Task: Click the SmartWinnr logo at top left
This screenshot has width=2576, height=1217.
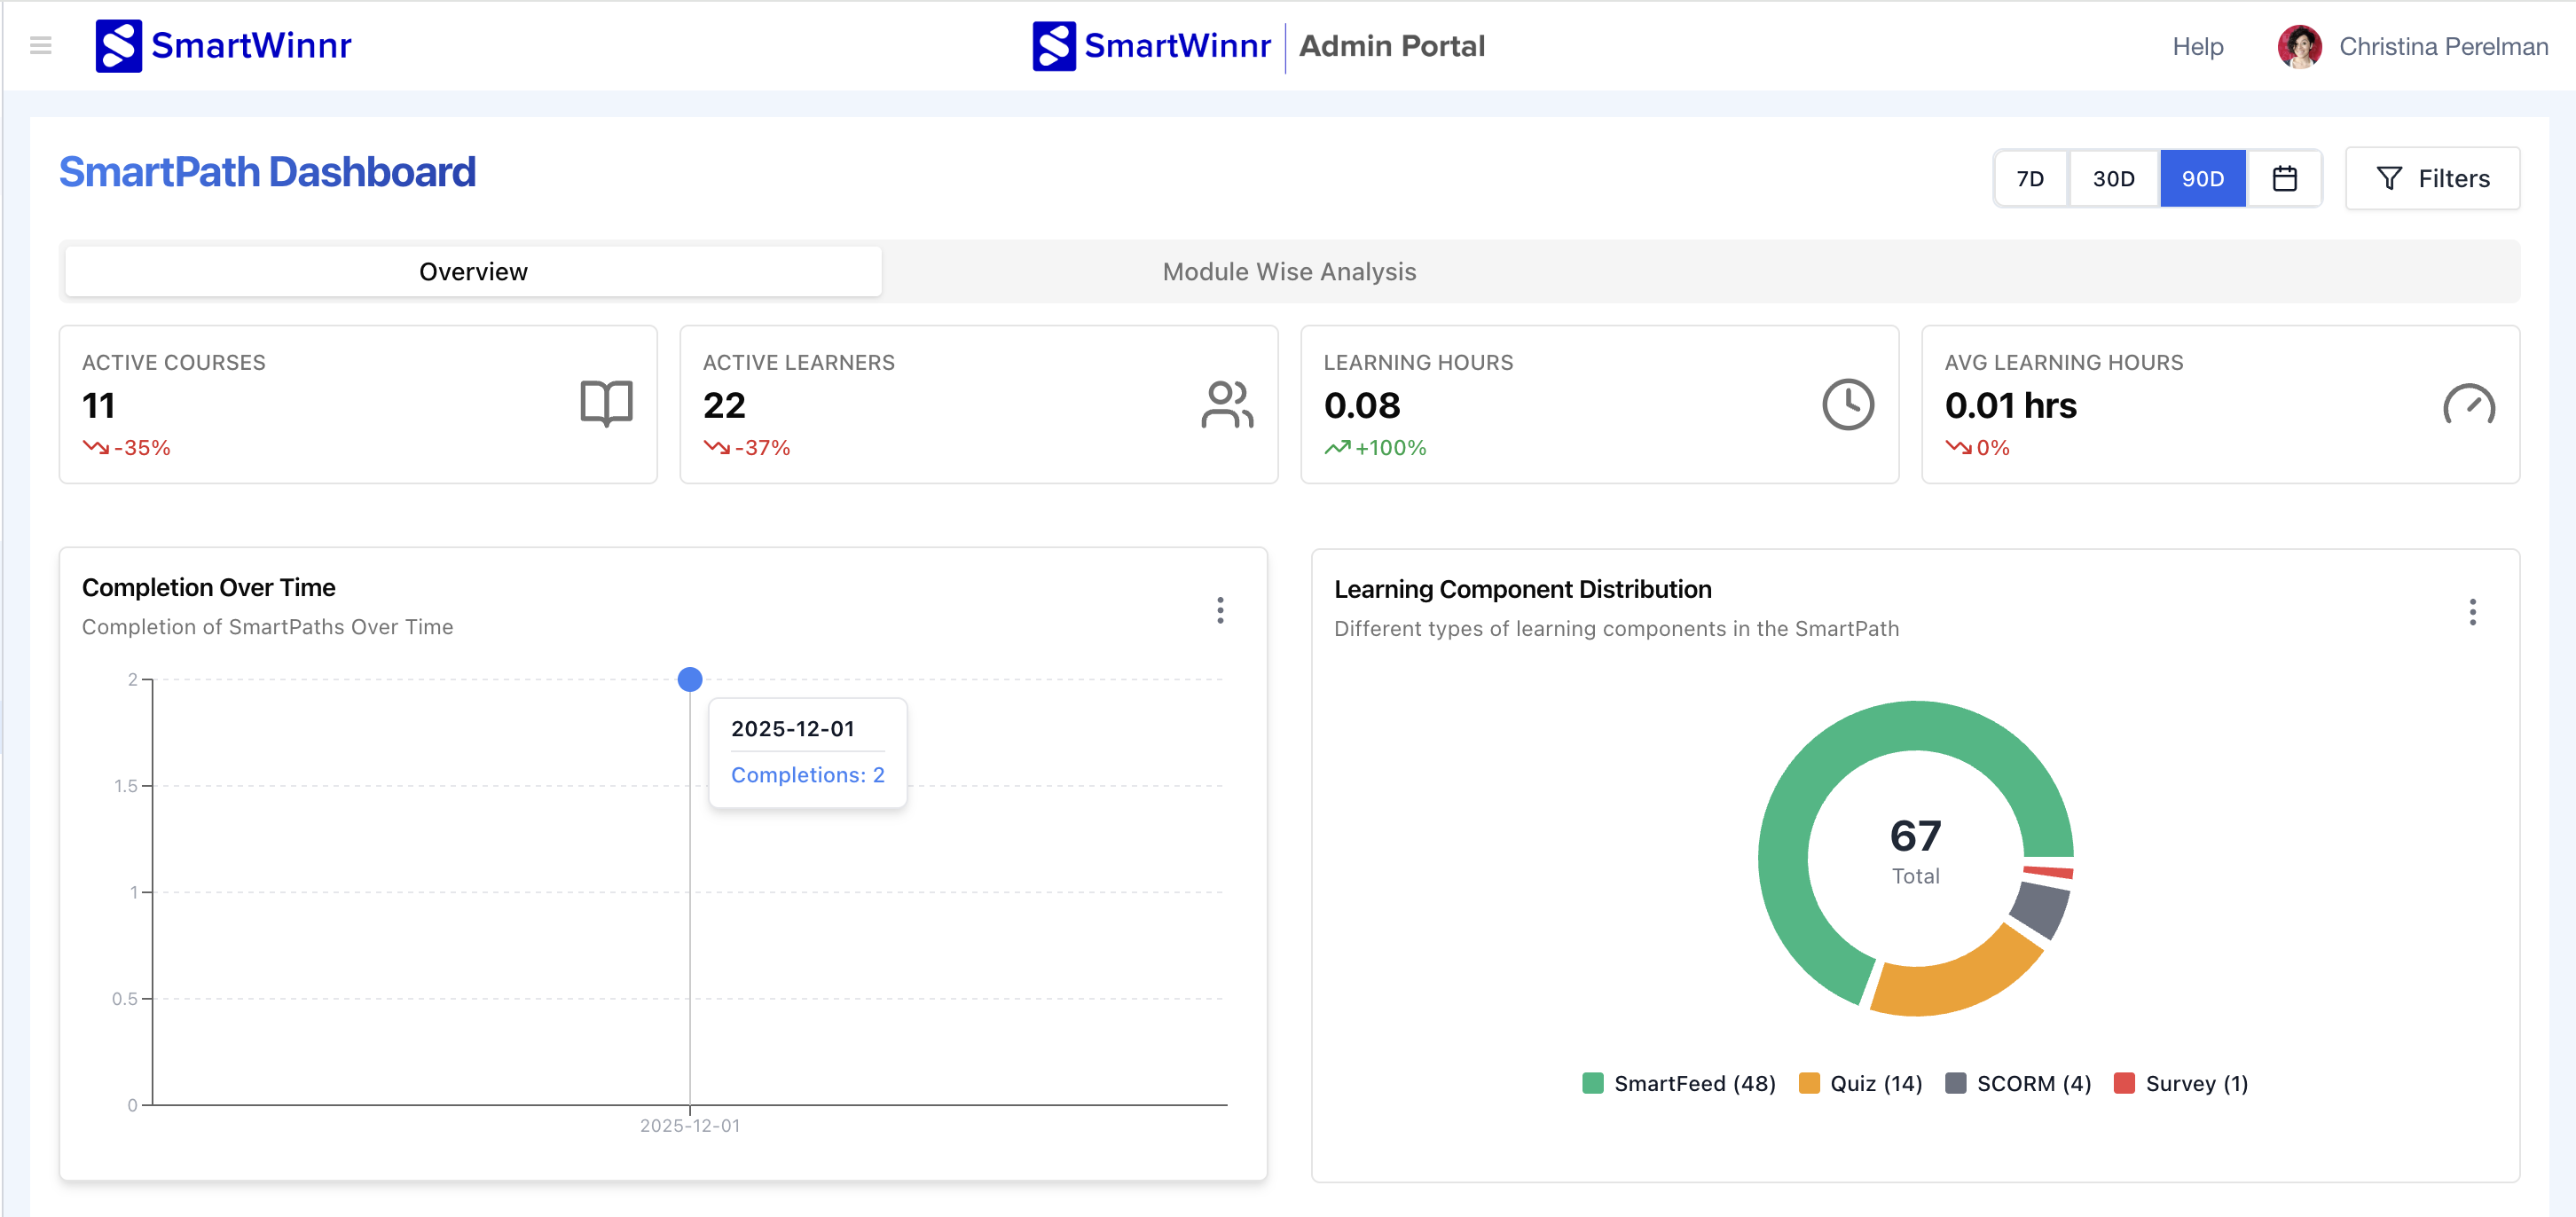Action: tap(223, 45)
